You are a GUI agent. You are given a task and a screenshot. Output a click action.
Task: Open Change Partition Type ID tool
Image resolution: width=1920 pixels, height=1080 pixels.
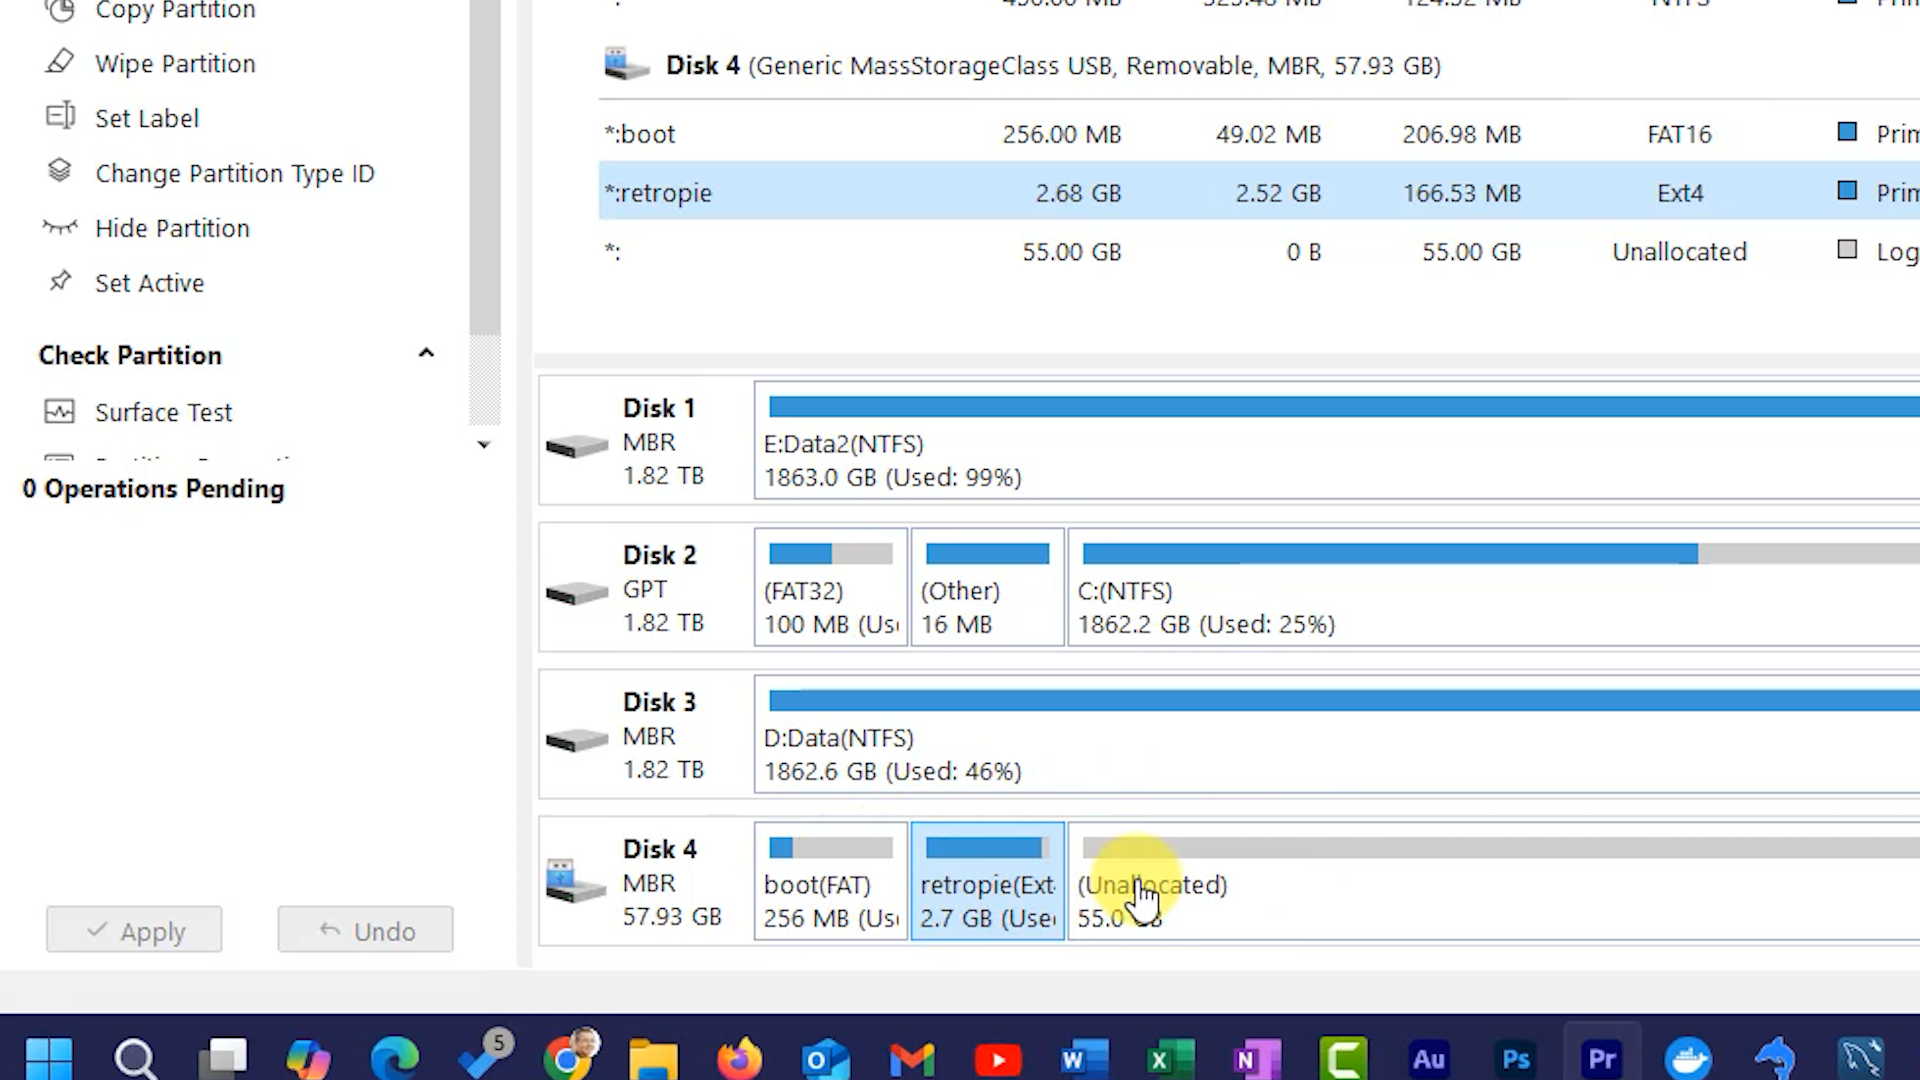(234, 173)
